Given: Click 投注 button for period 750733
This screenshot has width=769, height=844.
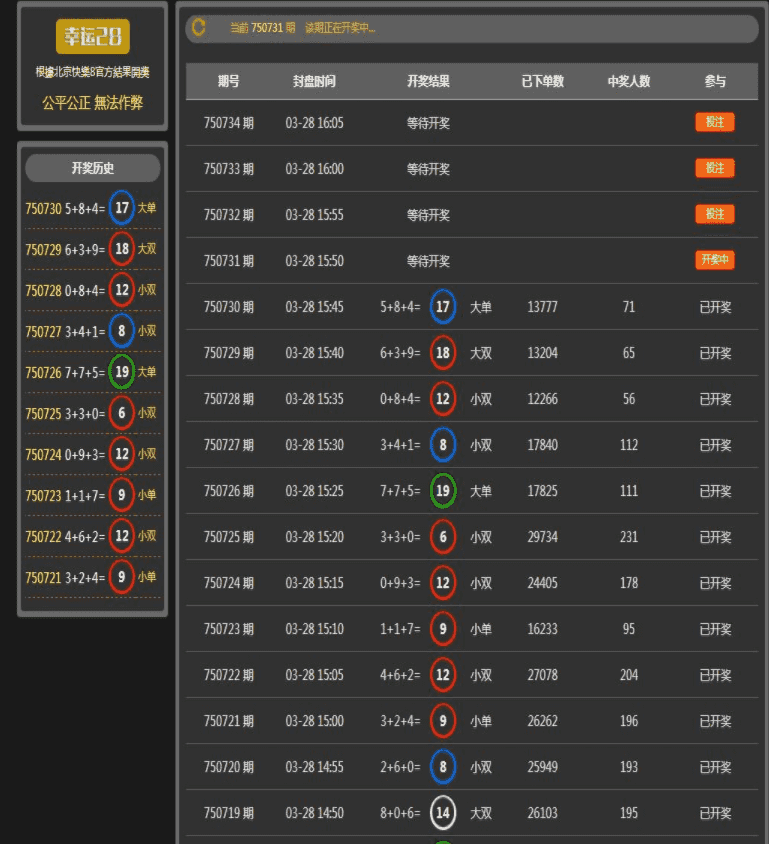Looking at the screenshot, I should coord(715,168).
